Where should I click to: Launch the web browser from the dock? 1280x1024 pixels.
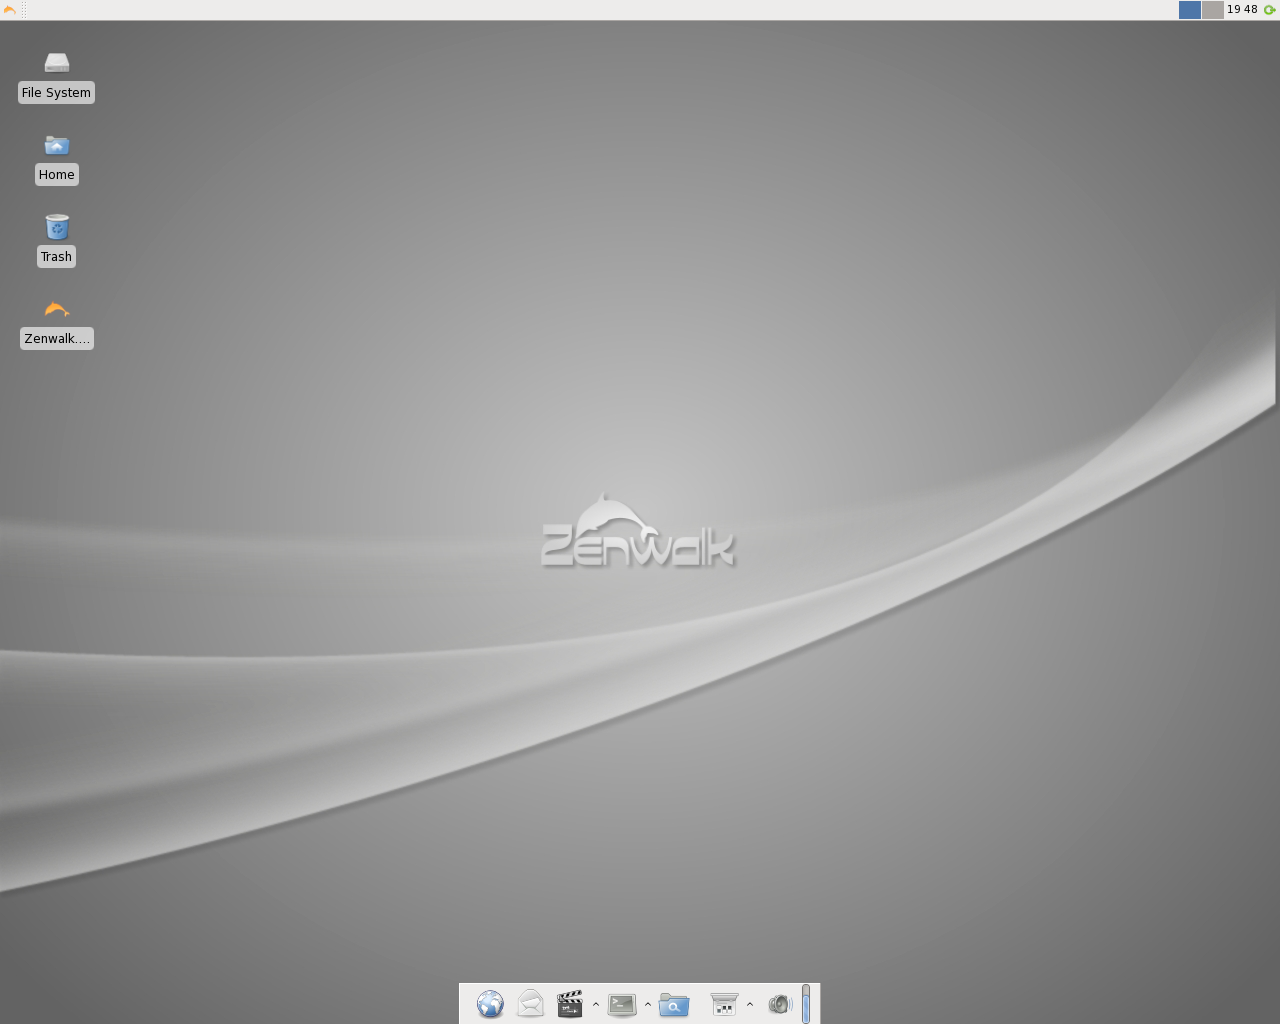point(490,1004)
